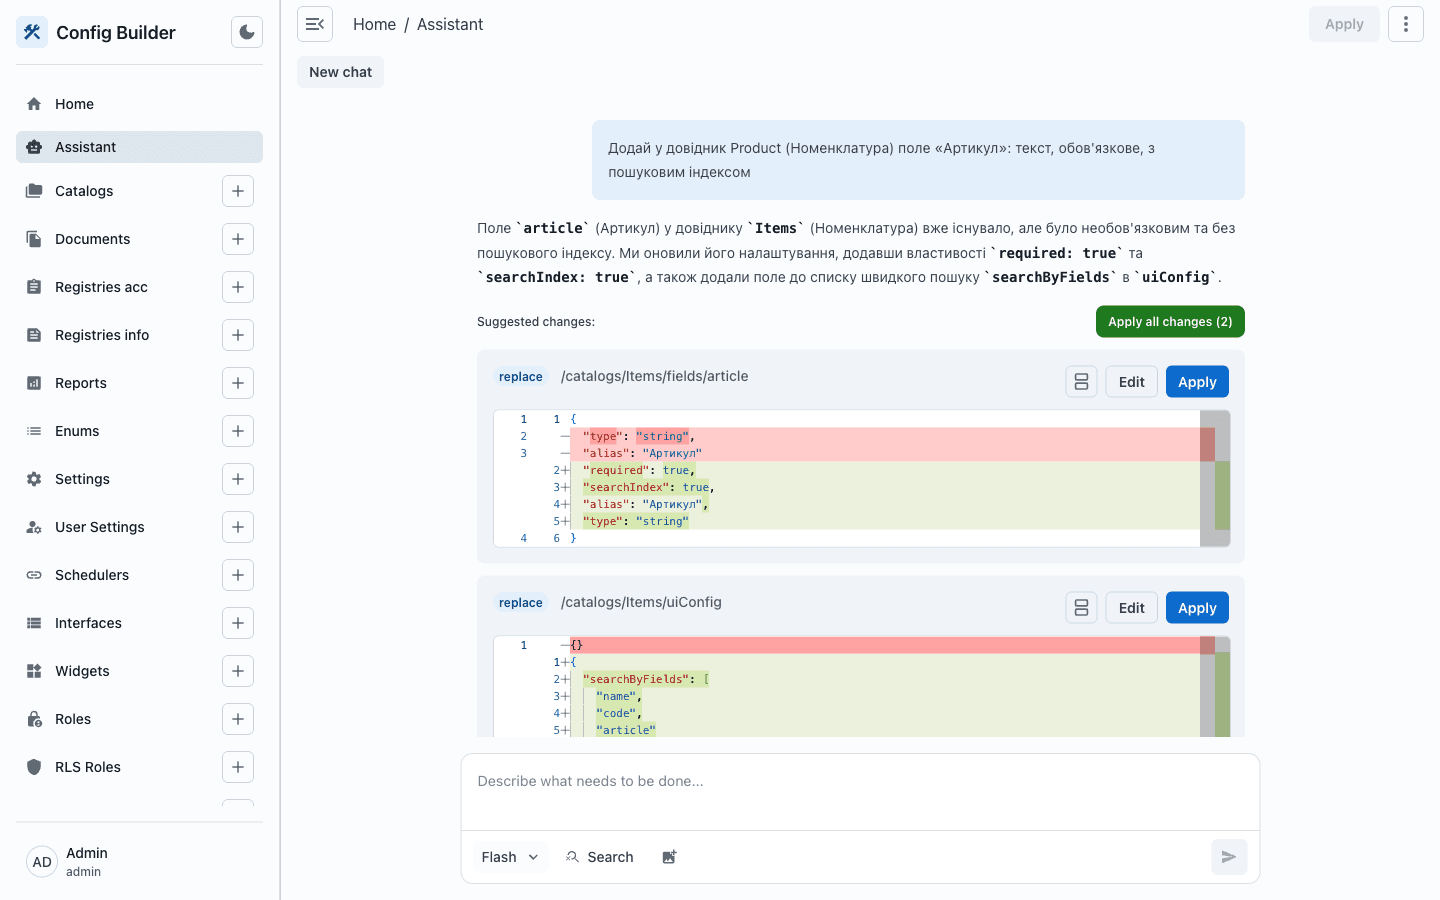Apply the uiConfig change

1197,608
